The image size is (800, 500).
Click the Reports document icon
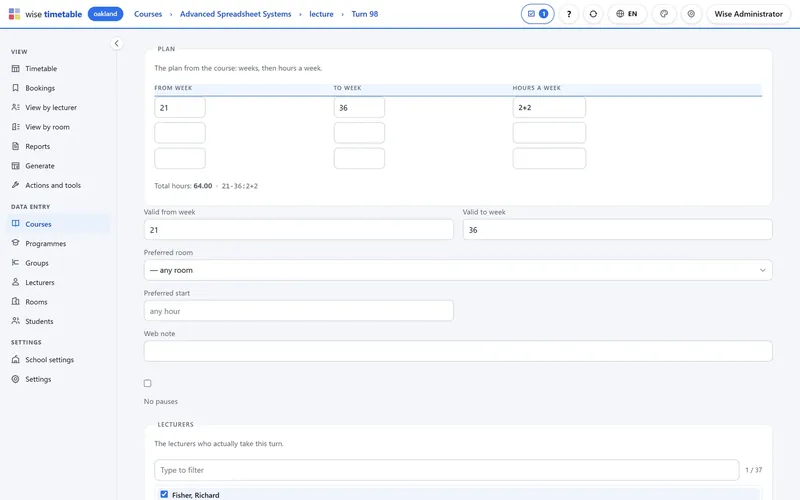pos(15,146)
